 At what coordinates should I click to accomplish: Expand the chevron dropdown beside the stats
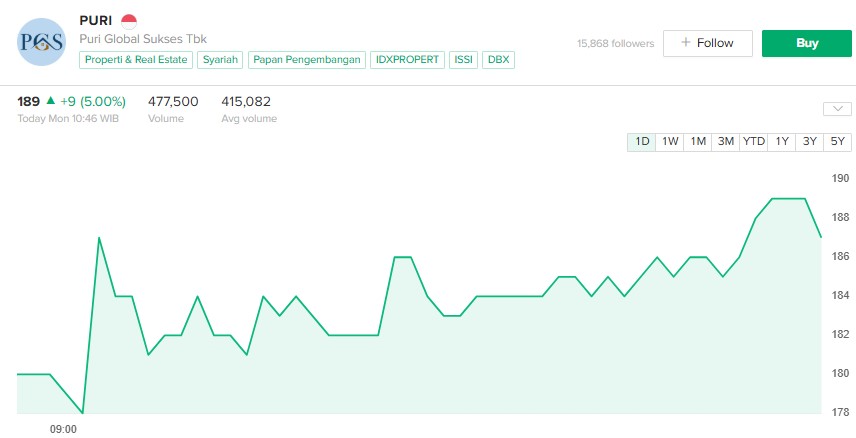tap(837, 109)
